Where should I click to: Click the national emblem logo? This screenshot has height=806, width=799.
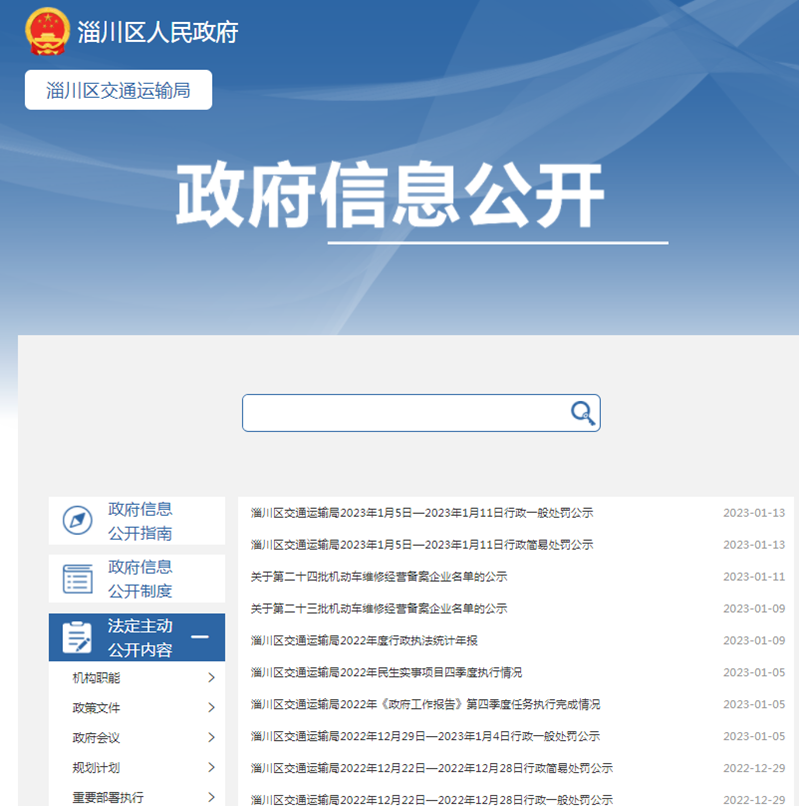(x=47, y=32)
